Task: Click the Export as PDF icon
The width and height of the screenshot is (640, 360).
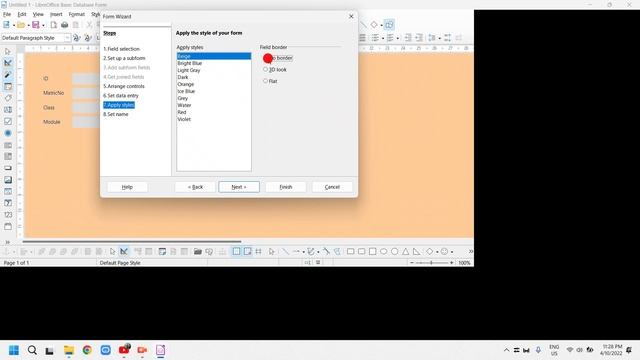Action: tap(54, 25)
